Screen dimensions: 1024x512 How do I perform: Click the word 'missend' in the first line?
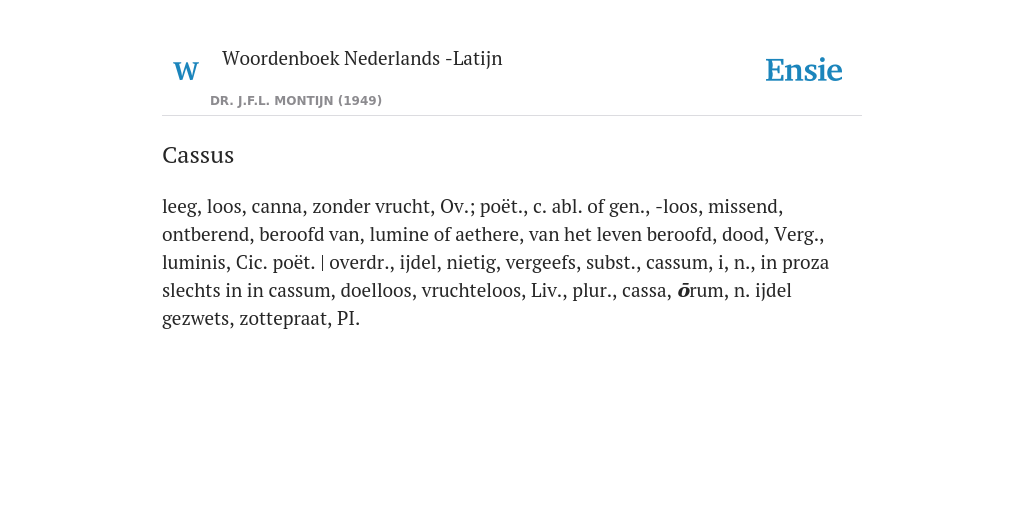745,207
